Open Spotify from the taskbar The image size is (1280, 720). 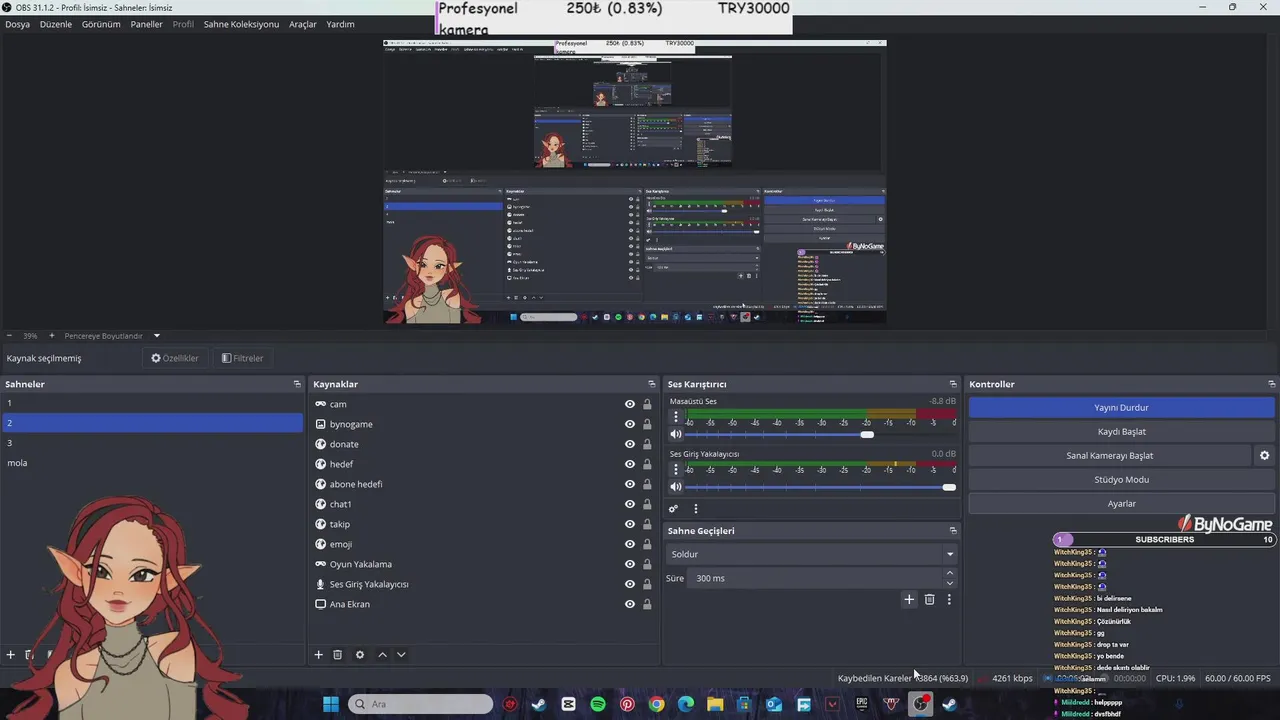pos(598,704)
